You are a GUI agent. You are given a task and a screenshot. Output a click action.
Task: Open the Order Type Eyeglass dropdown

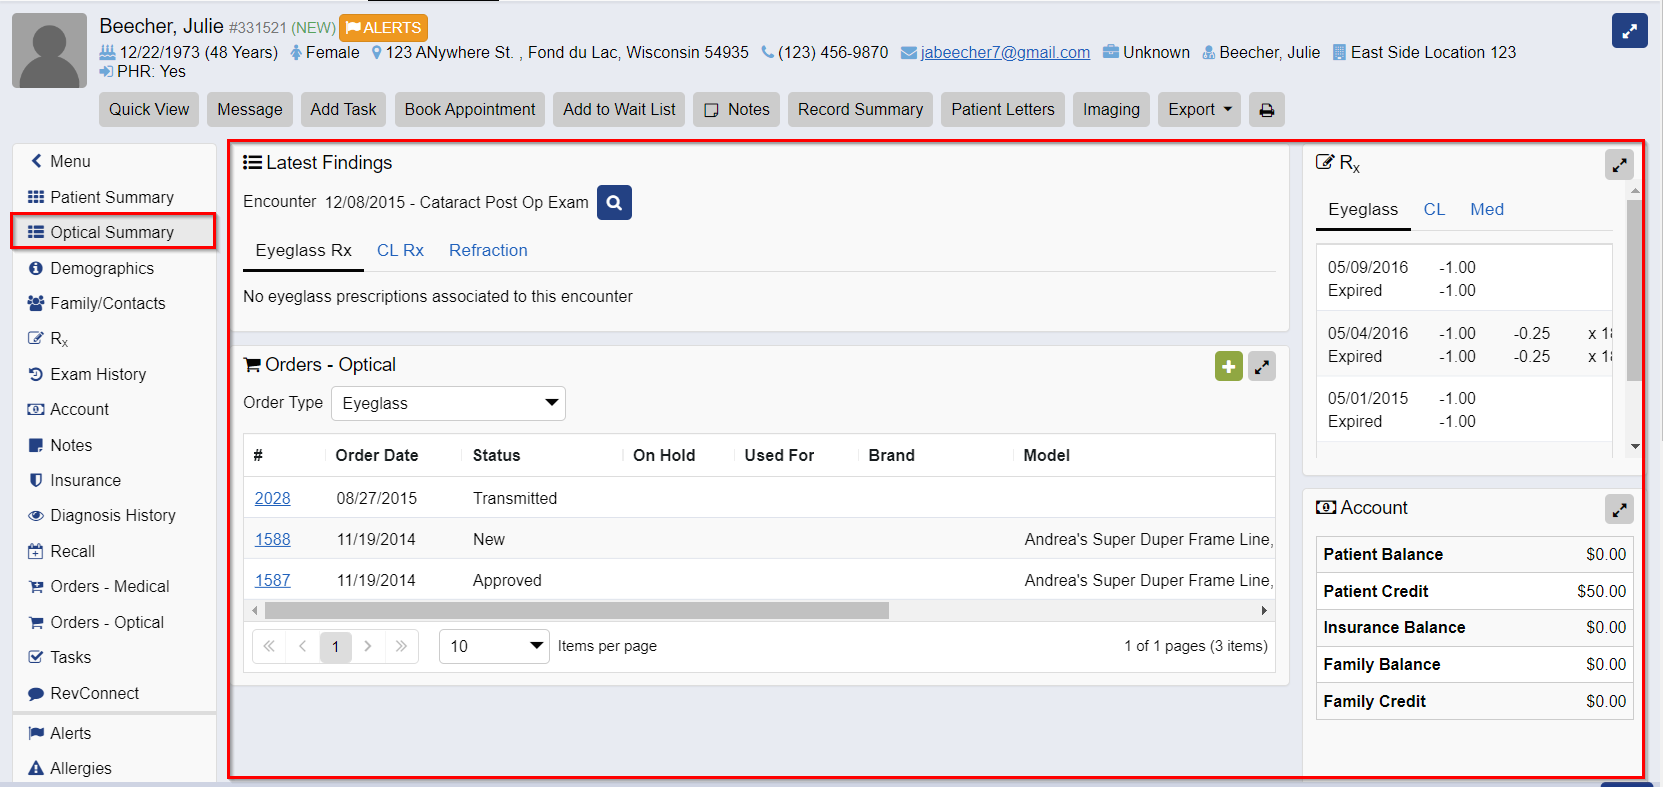coord(448,403)
